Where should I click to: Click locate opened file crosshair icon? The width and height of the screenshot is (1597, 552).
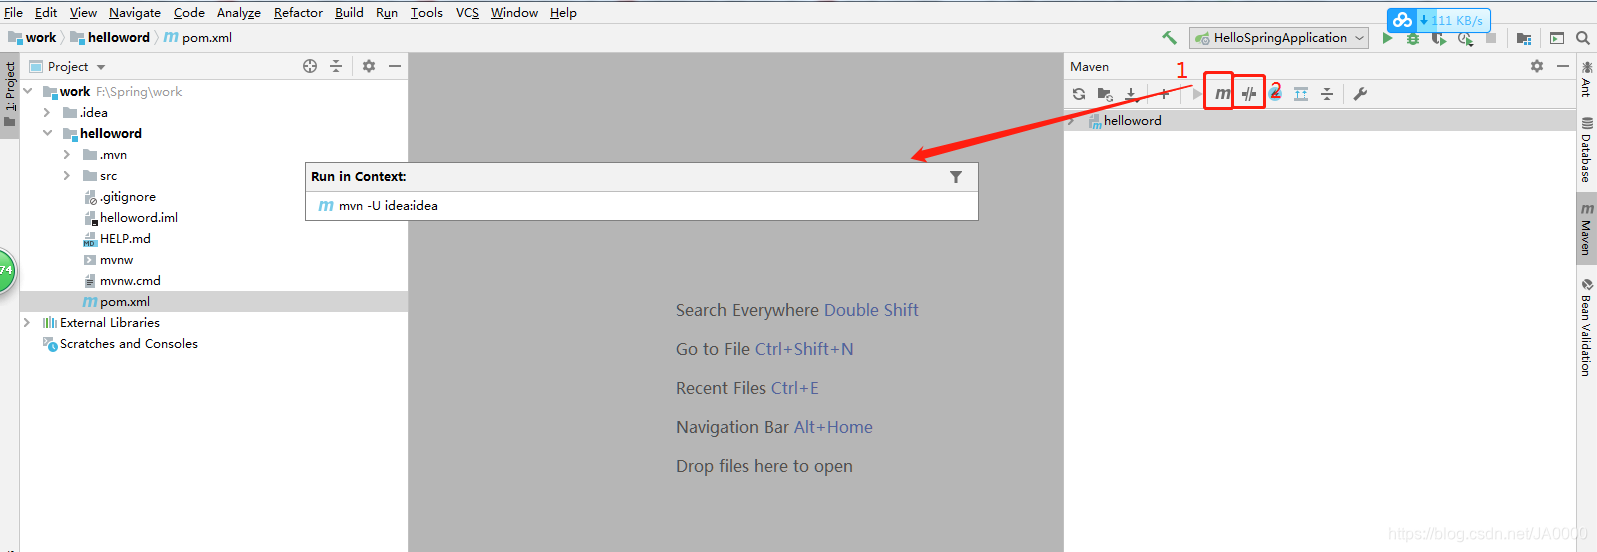pos(310,66)
